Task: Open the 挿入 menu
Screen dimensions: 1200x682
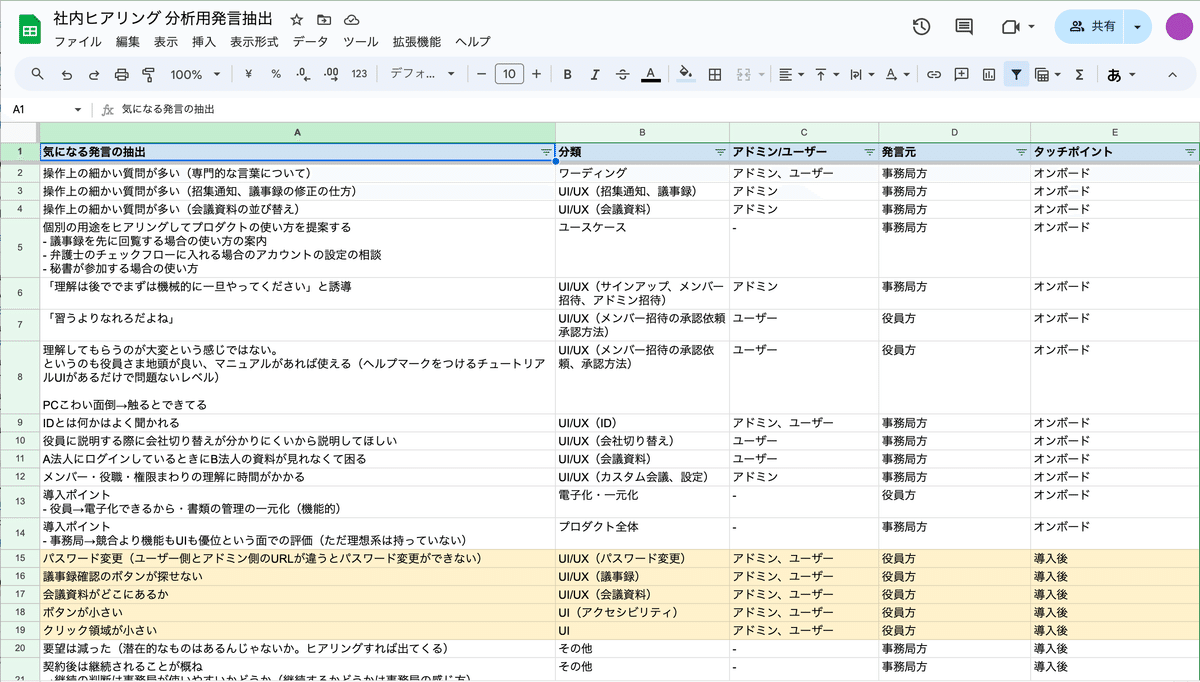Action: tap(204, 42)
